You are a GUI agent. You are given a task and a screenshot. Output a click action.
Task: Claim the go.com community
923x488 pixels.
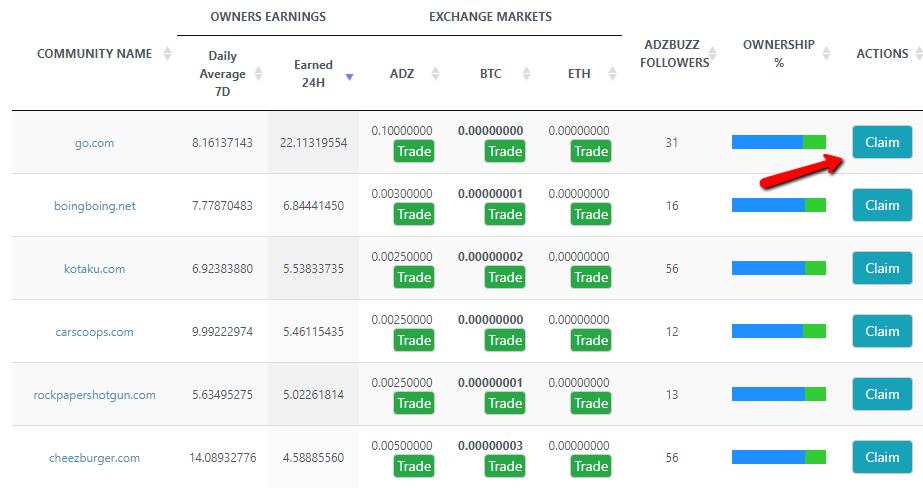point(882,142)
